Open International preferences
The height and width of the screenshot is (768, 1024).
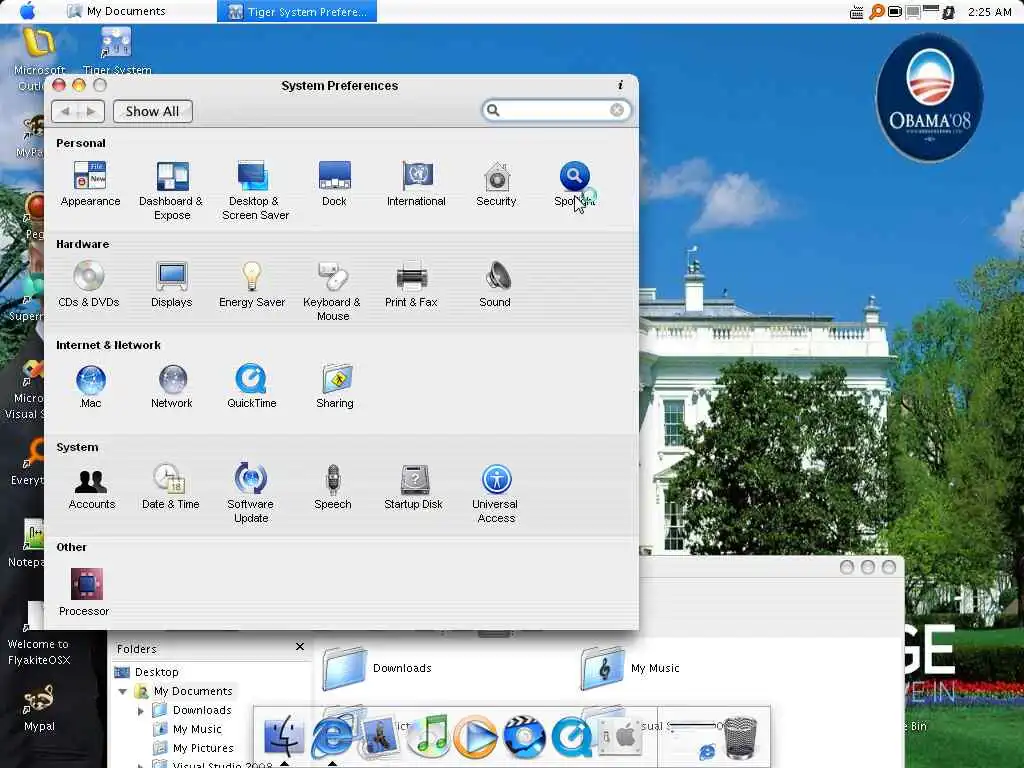point(416,184)
